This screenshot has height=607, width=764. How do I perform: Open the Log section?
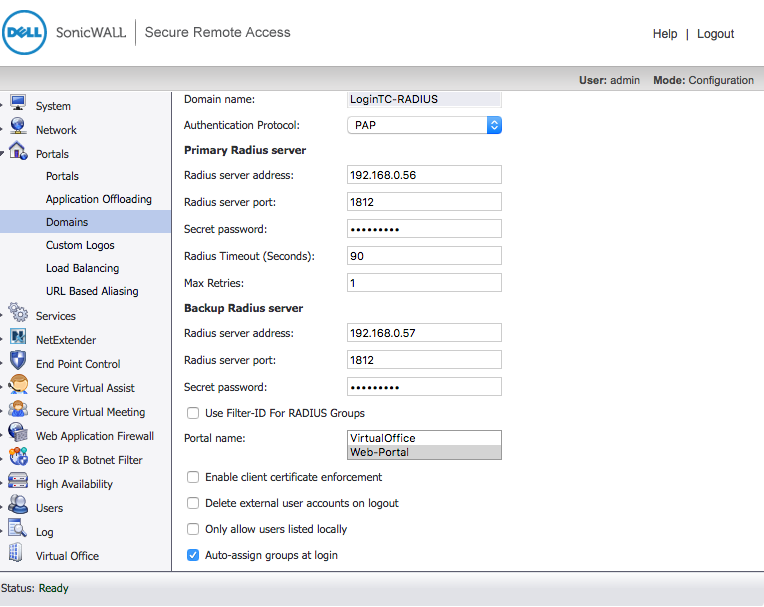pos(44,532)
